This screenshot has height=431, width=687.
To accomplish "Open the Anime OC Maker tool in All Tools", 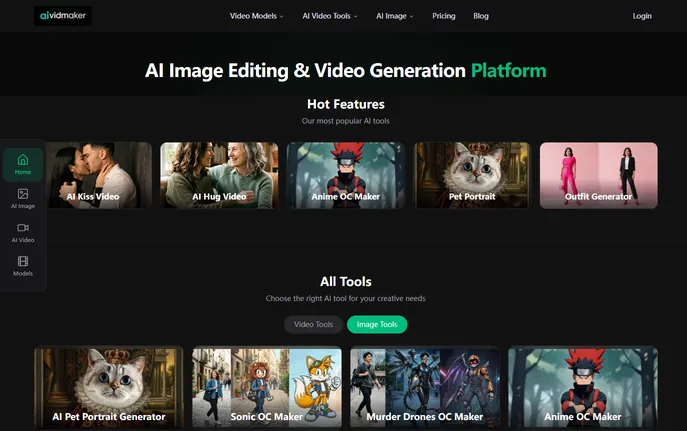I will pyautogui.click(x=583, y=387).
